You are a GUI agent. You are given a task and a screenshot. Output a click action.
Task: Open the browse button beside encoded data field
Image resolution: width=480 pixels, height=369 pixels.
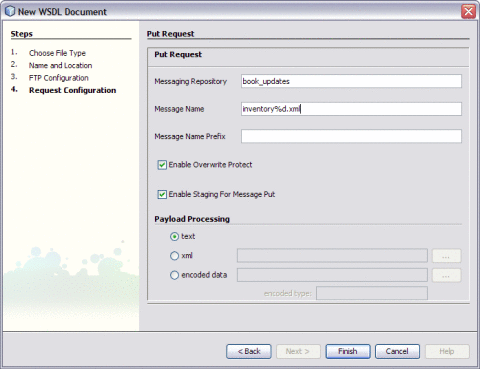pos(447,276)
